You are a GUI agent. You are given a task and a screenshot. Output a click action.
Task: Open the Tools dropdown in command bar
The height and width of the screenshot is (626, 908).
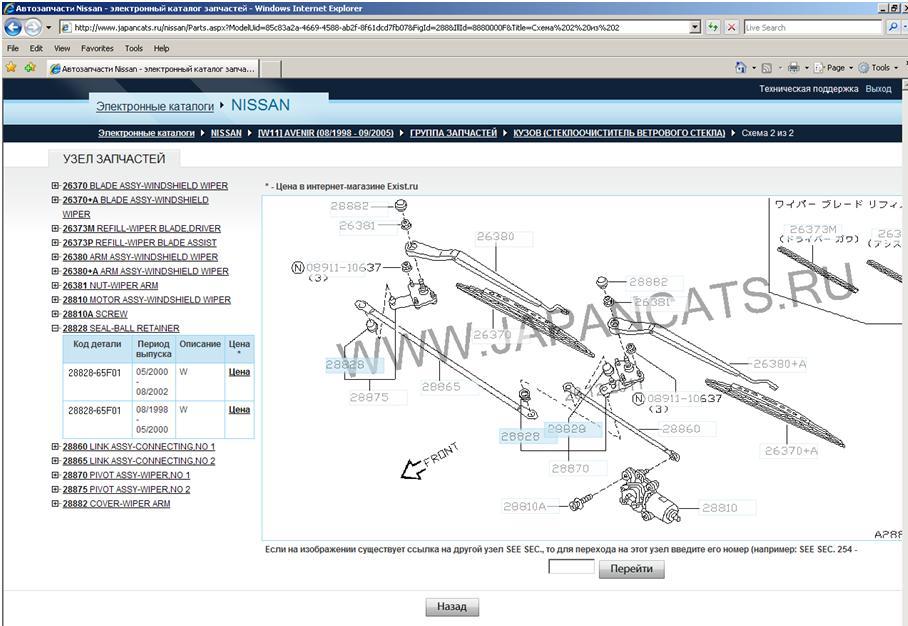click(x=879, y=68)
